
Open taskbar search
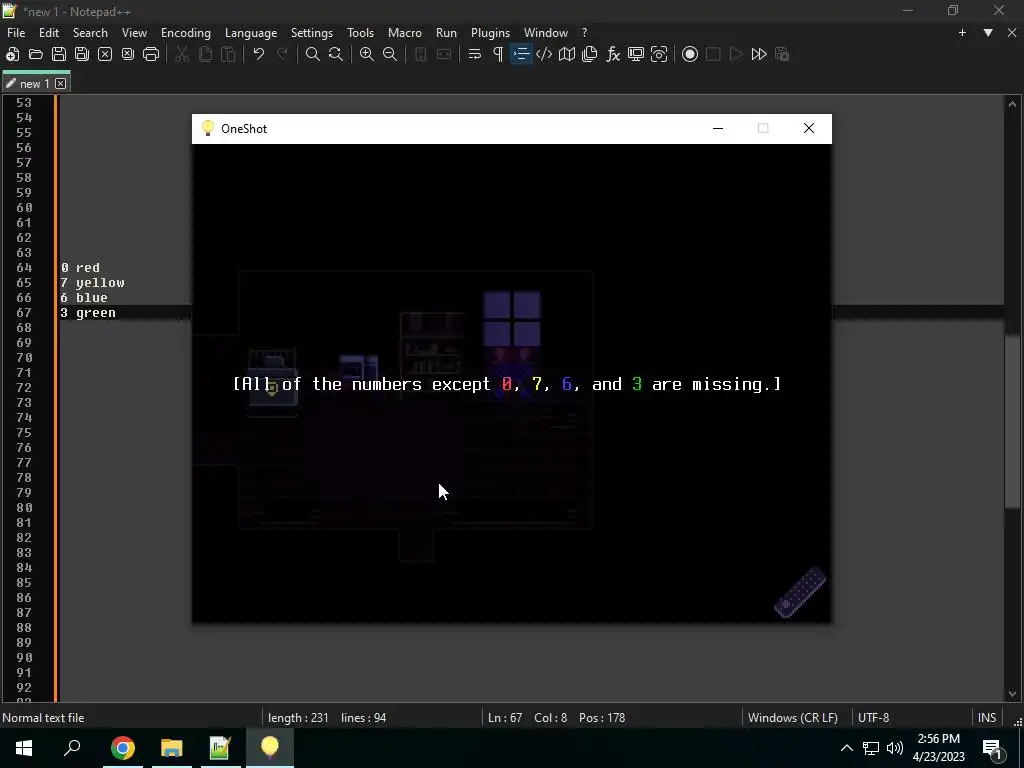click(72, 748)
